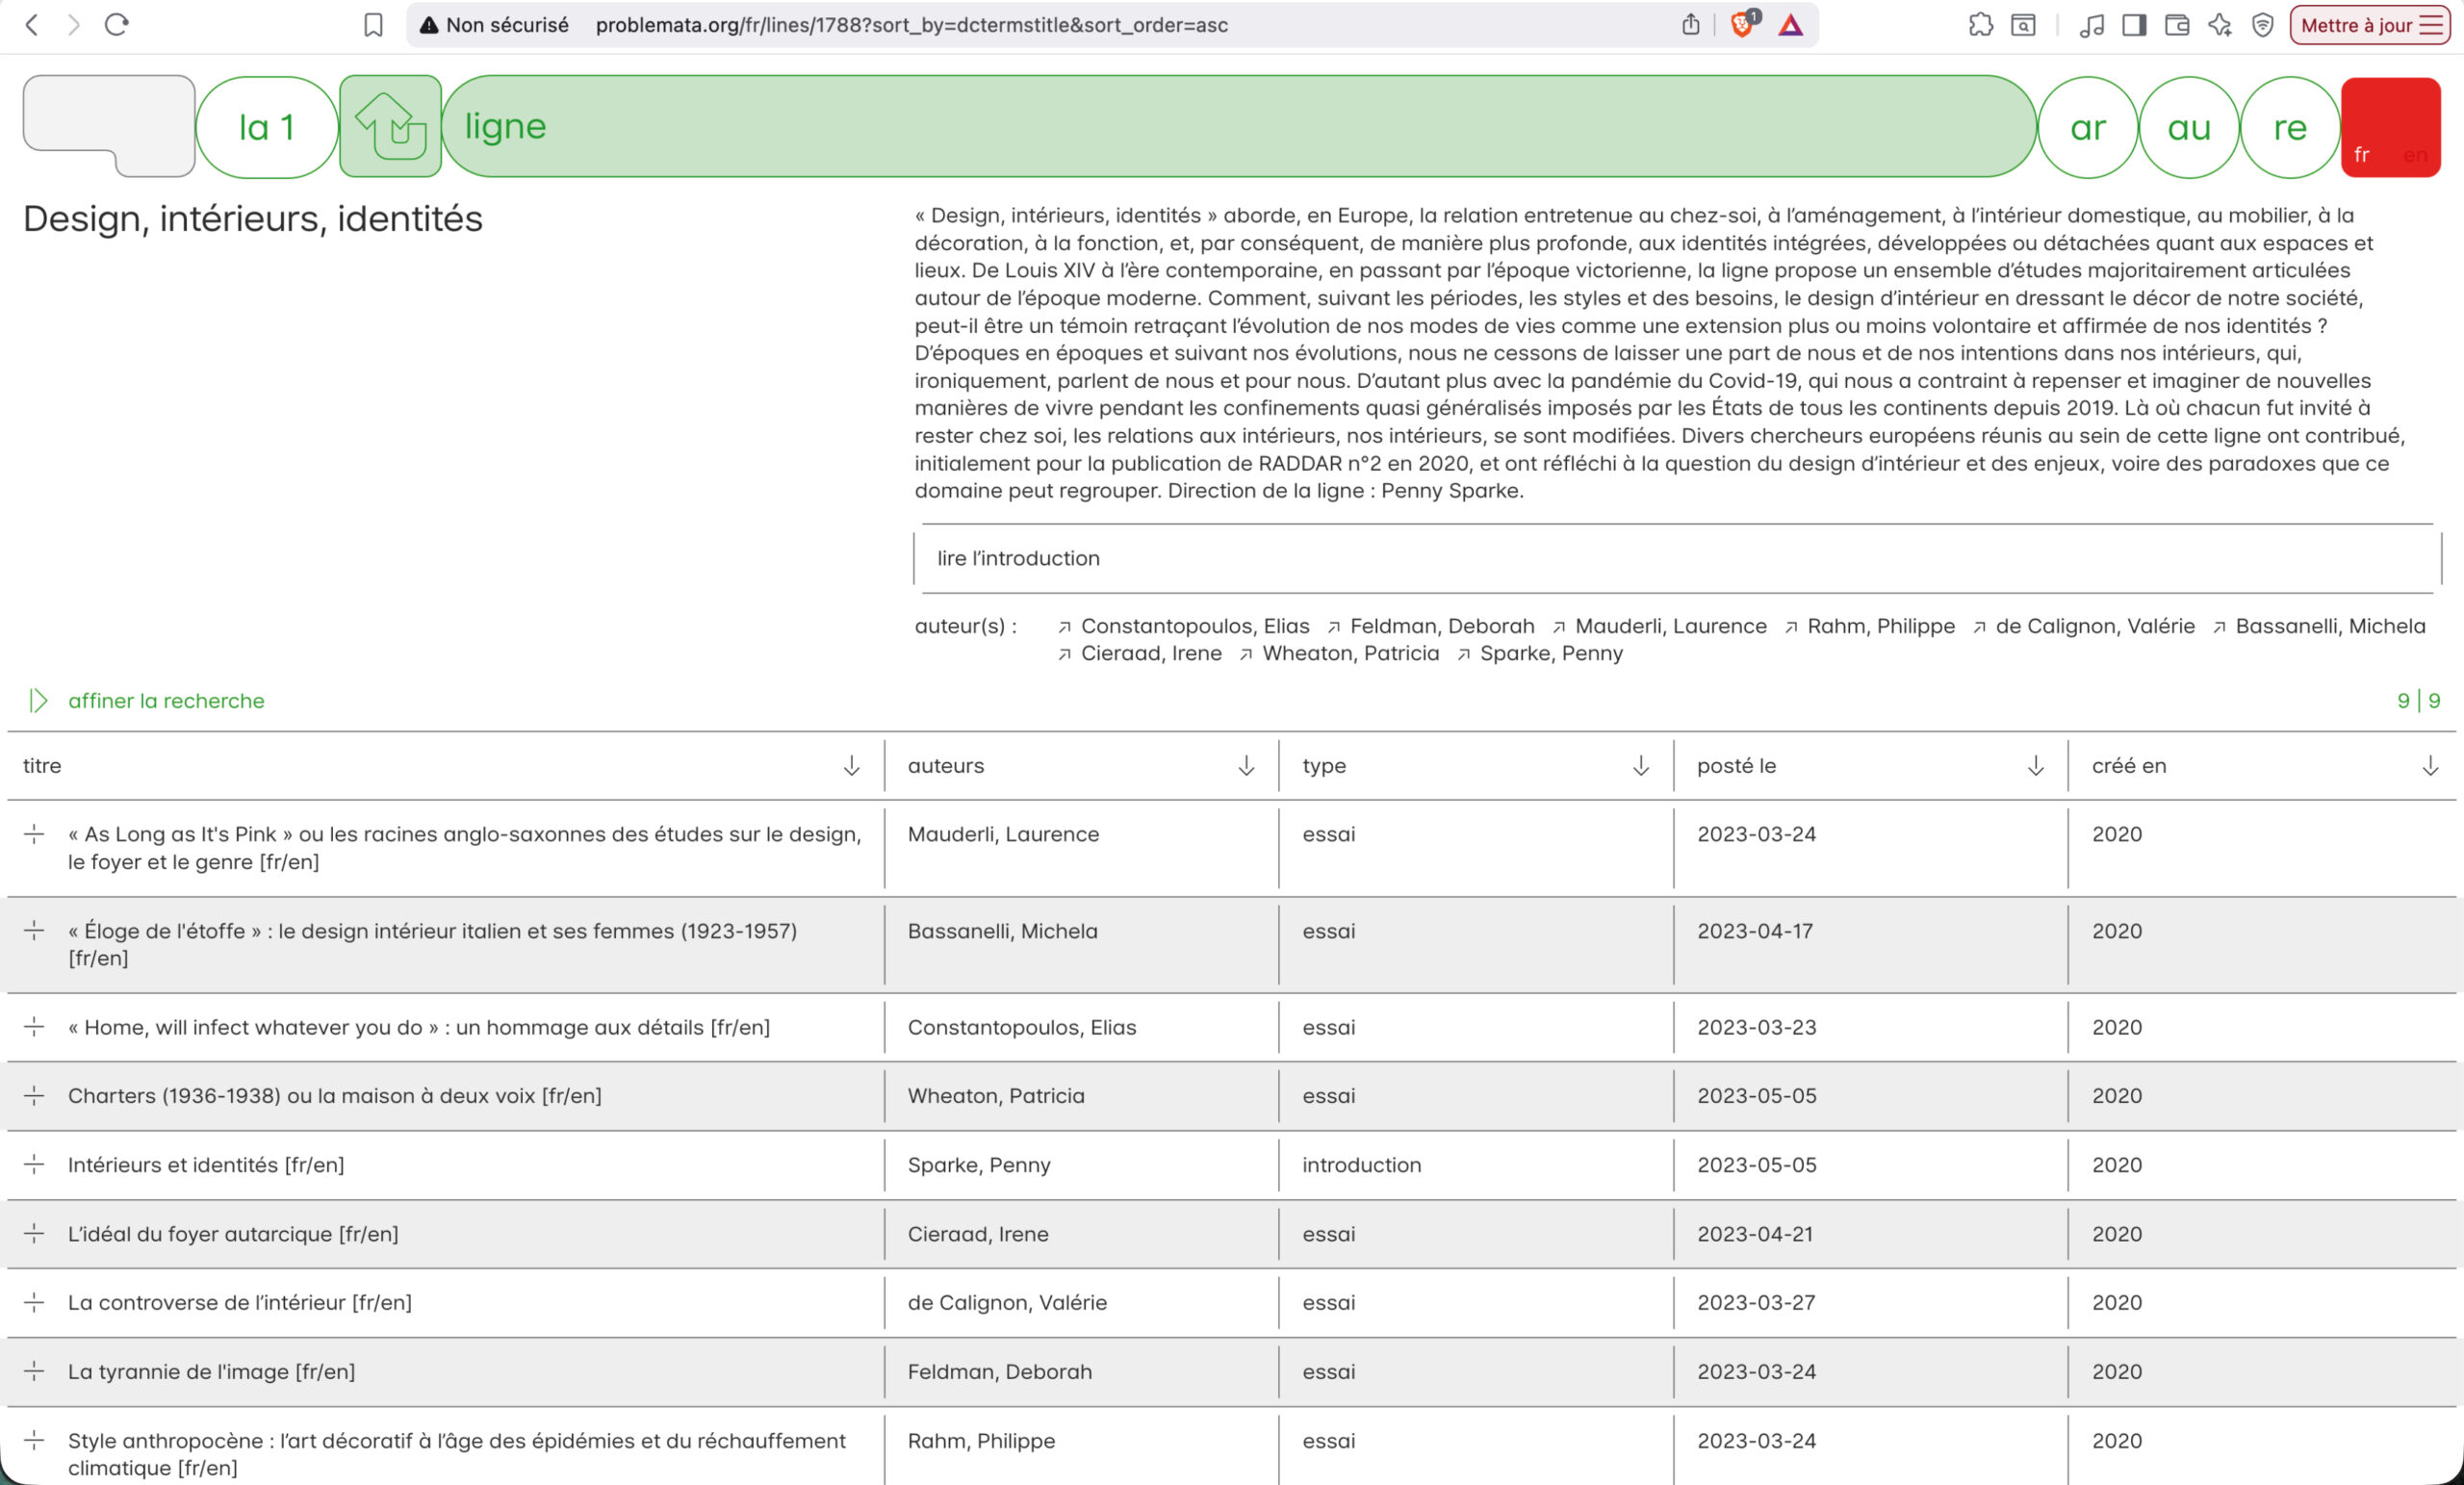The image size is (2464, 1485).
Task: Reload the page with the refresh icon
Action: [117, 25]
